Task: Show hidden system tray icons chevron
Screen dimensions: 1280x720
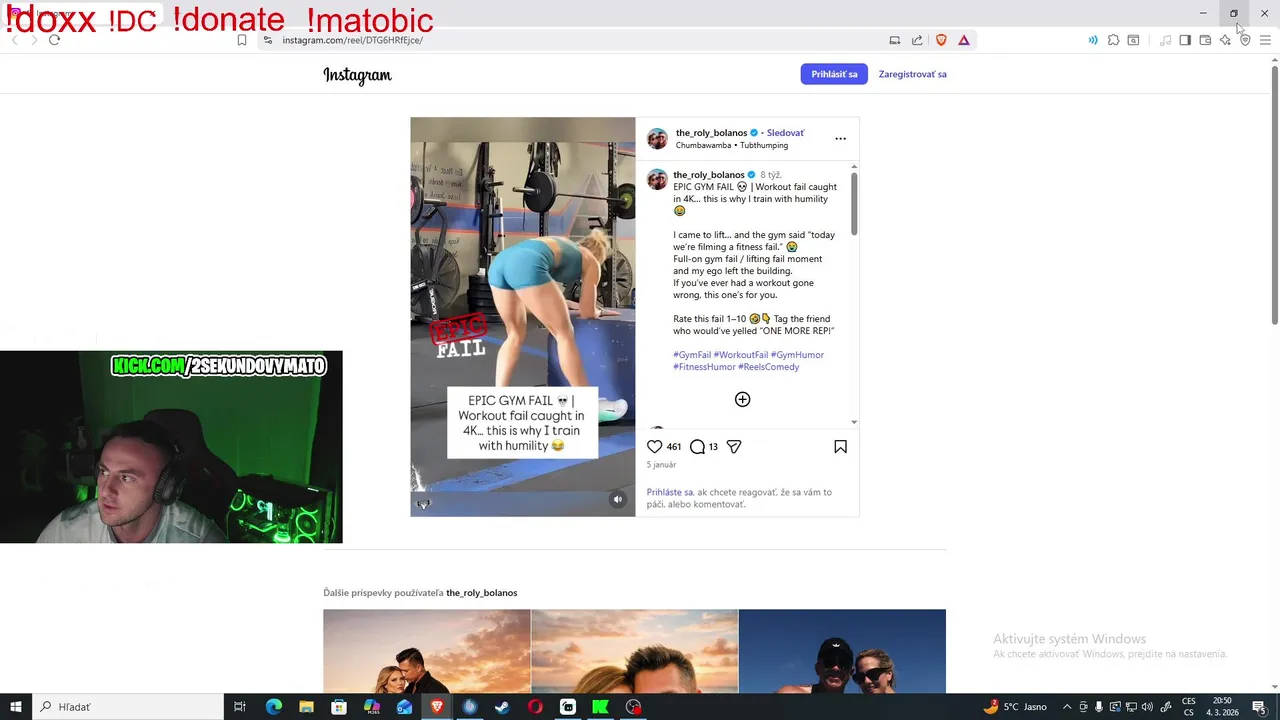Action: [x=1067, y=707]
